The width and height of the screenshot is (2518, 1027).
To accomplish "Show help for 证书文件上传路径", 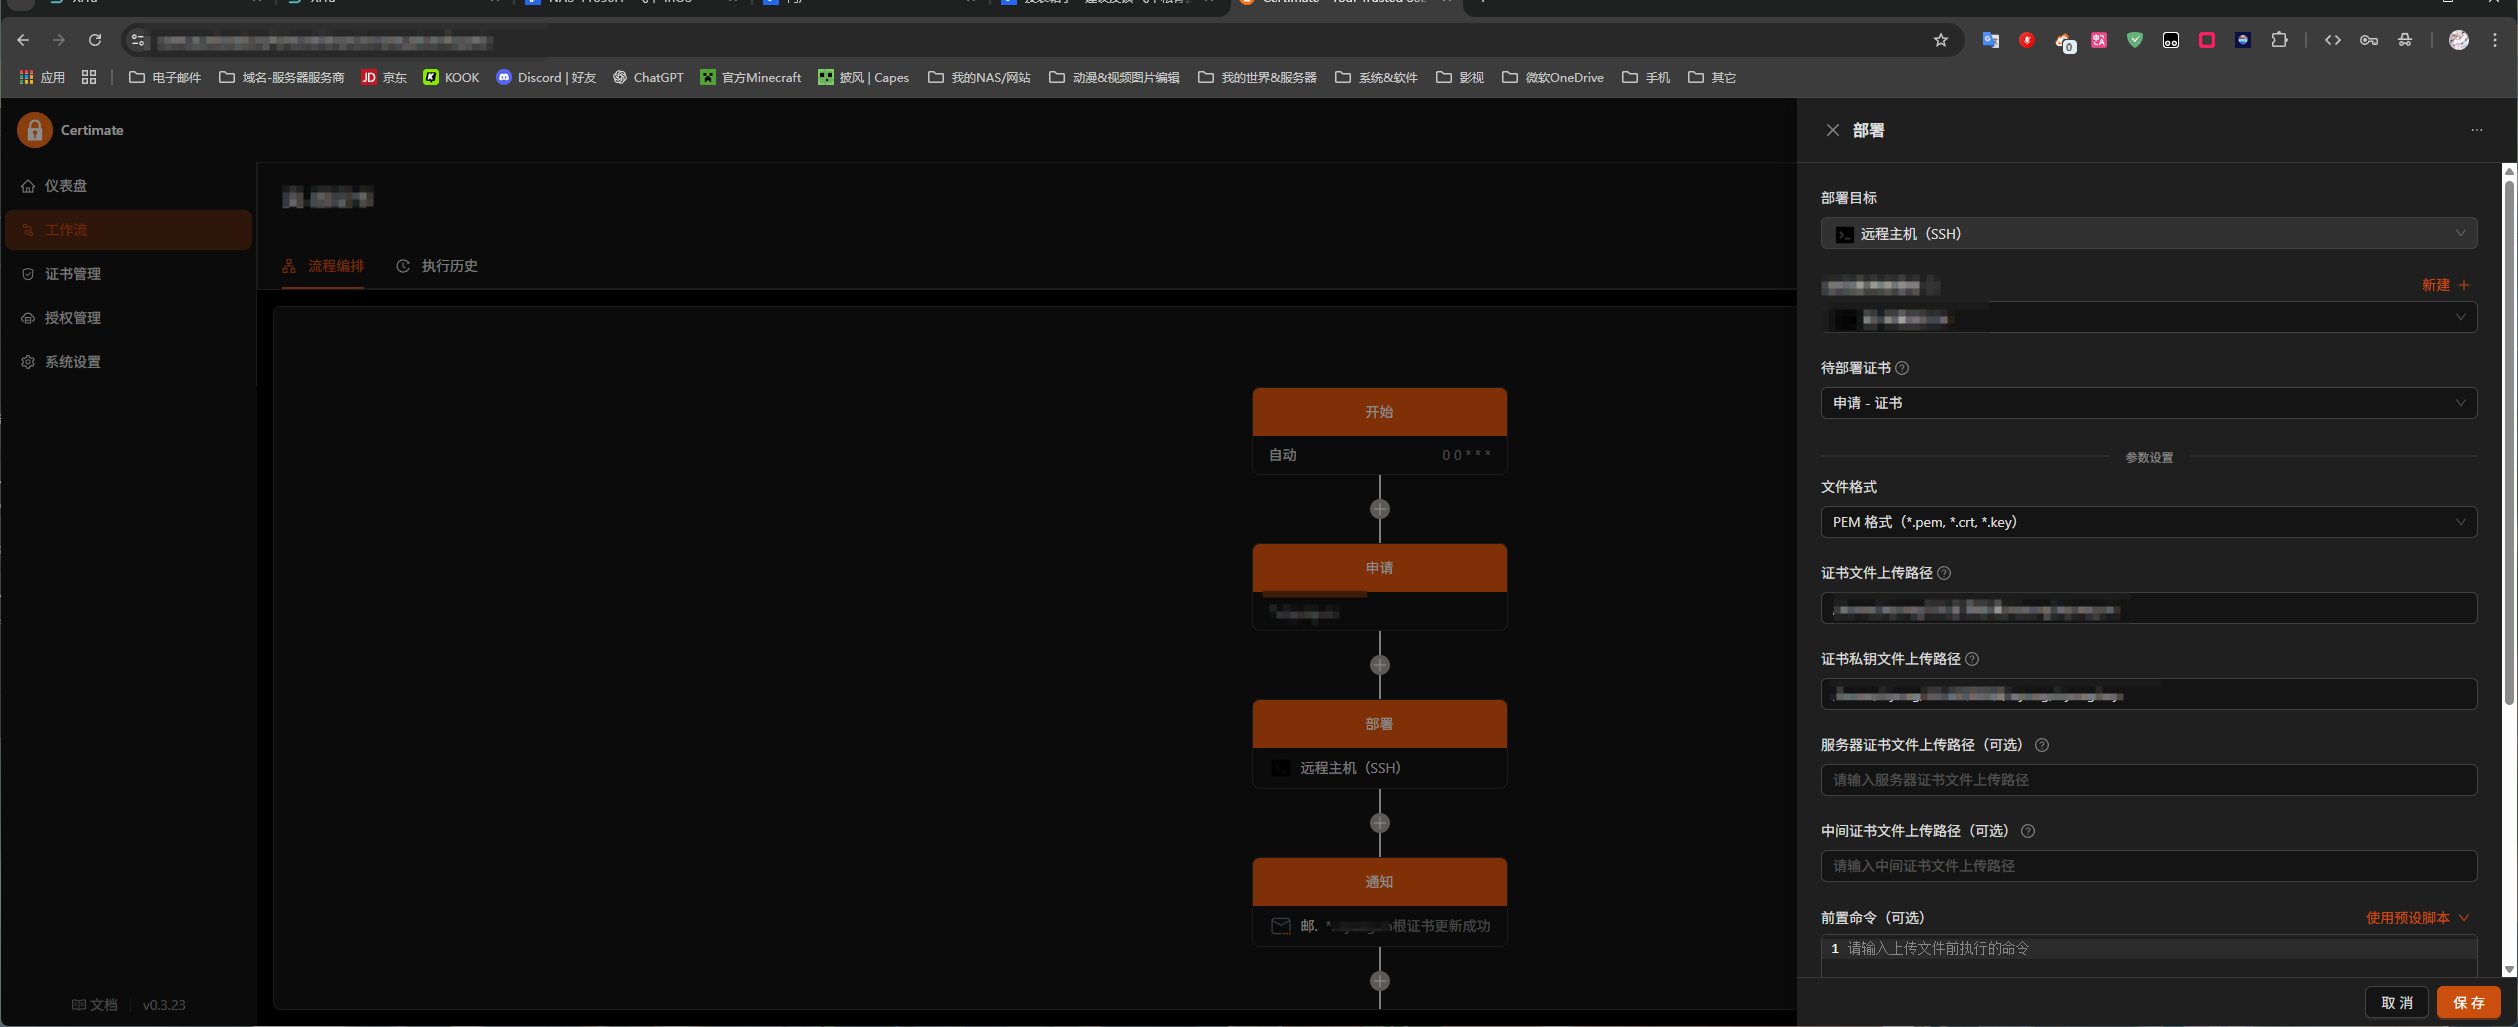I will click(1944, 573).
